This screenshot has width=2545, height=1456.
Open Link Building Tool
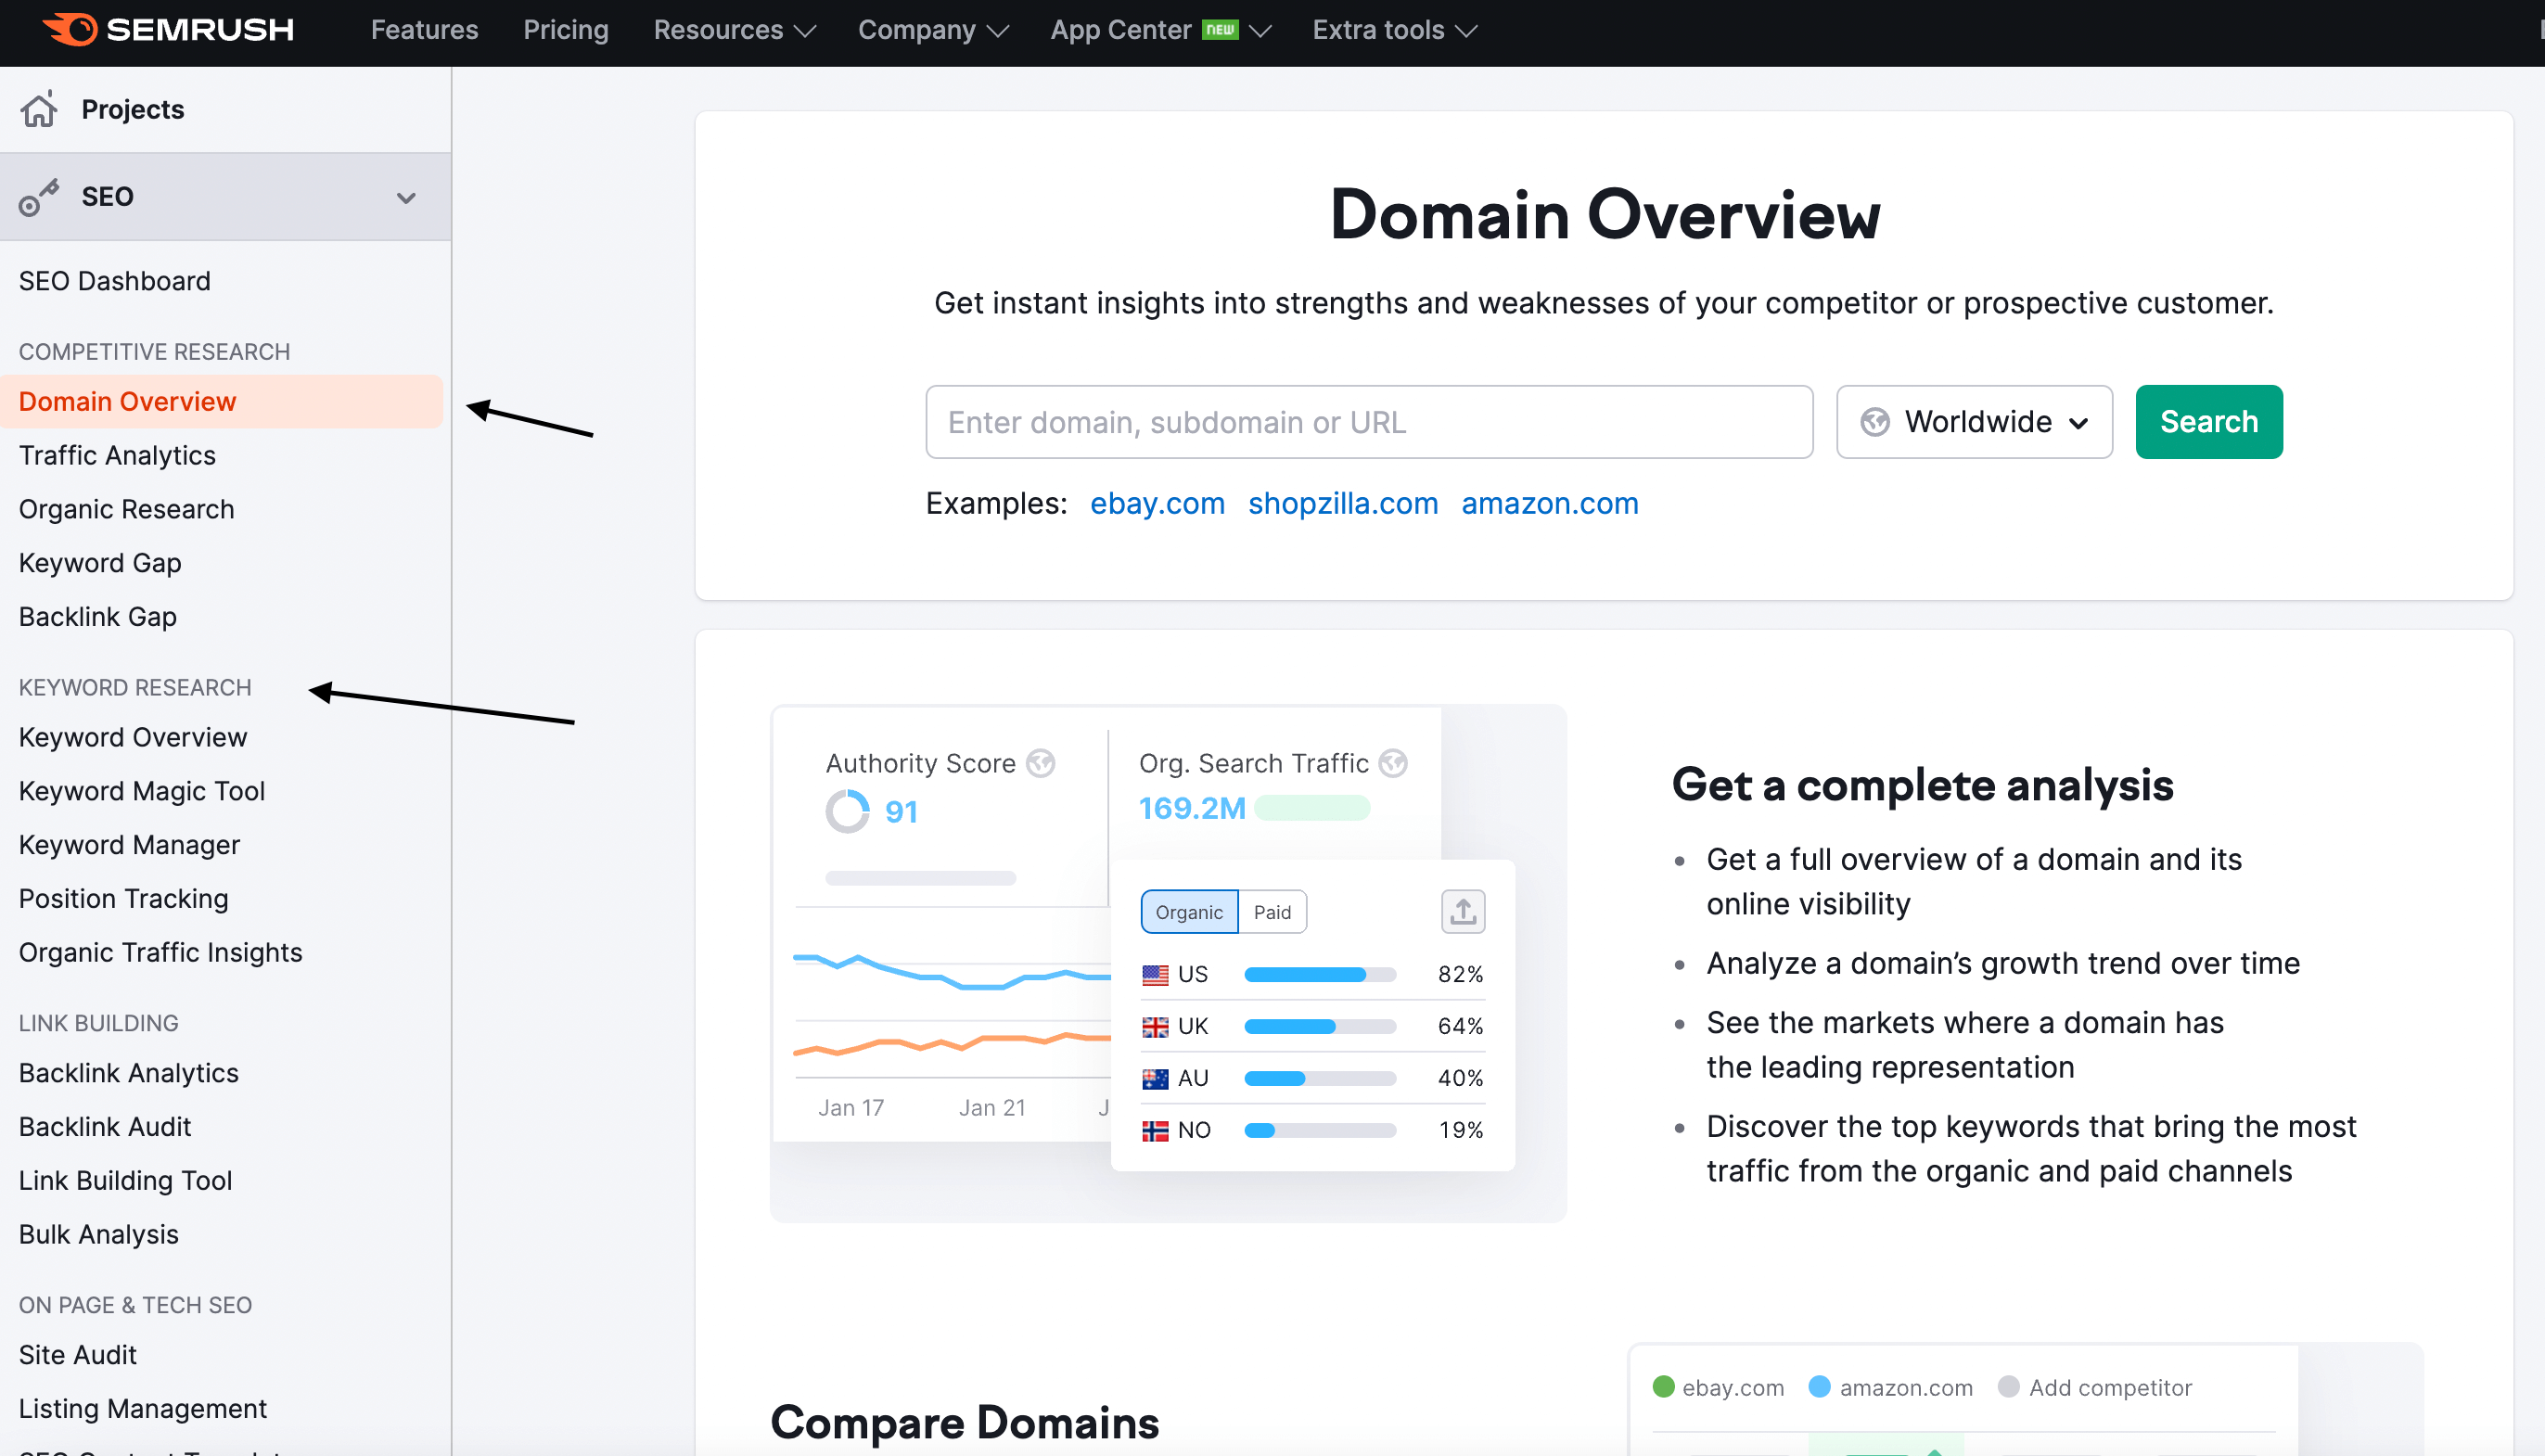(x=125, y=1180)
